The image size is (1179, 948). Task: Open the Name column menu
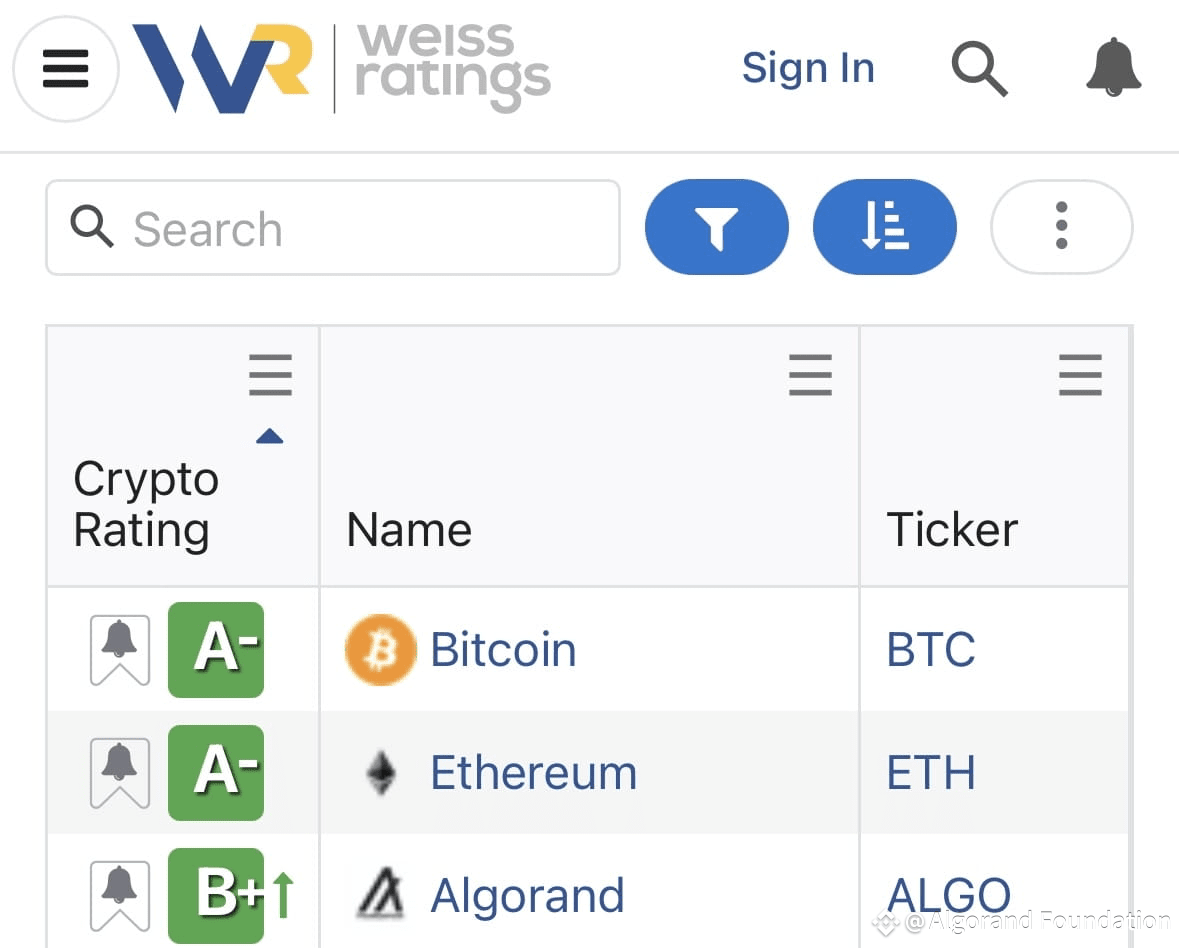pos(810,375)
